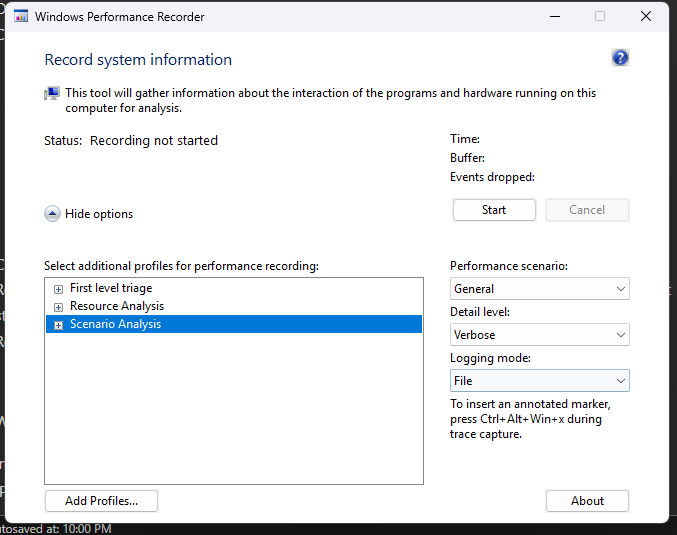Click the computer icon beside the tool description
677x535 pixels.
tap(52, 93)
